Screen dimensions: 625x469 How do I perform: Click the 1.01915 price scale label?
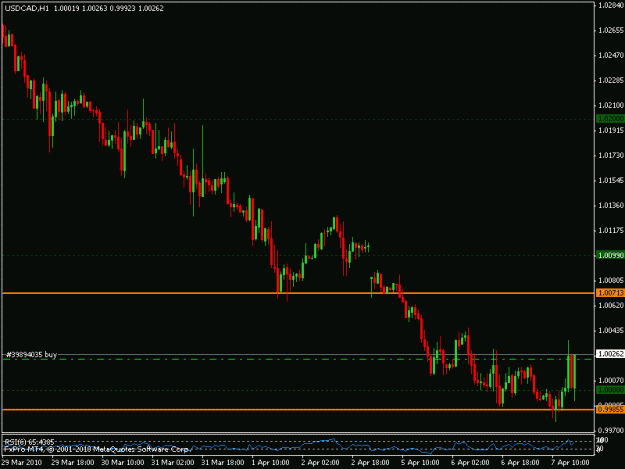(x=611, y=130)
